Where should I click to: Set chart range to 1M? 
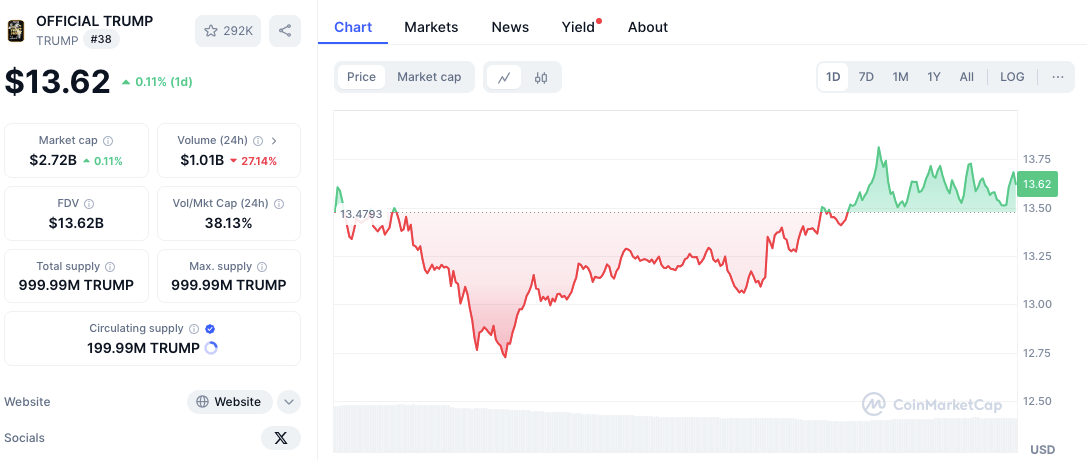point(900,77)
